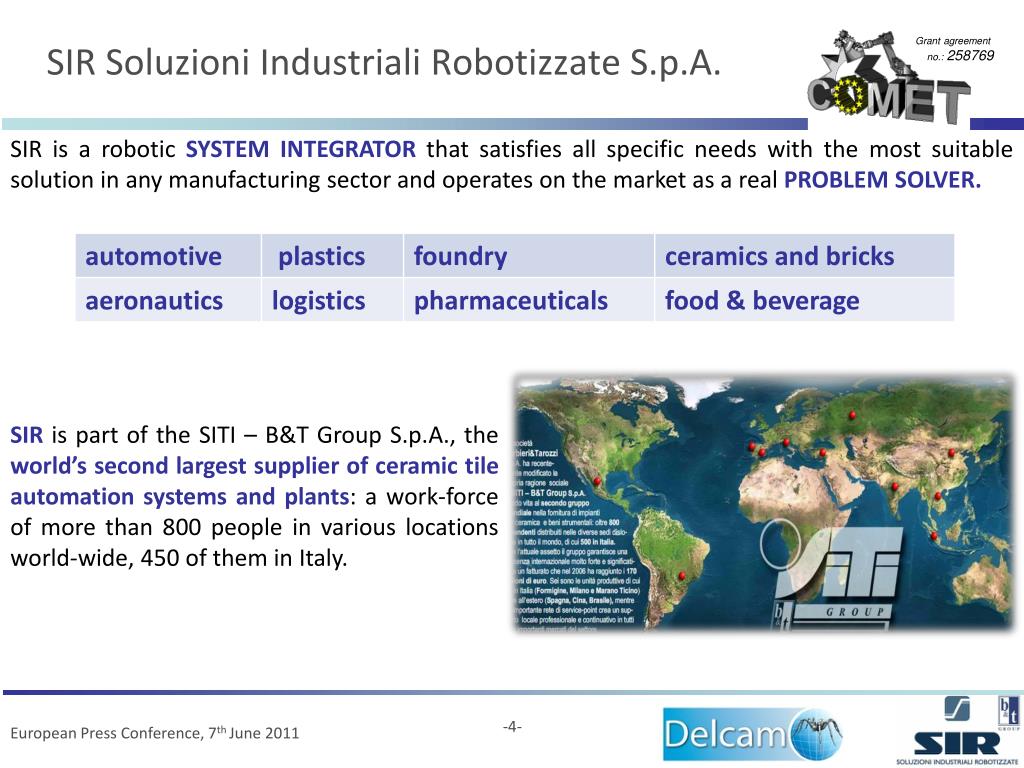
Task: Click 'SYSTEM INTEGRATOR' highlighted text
Action: [x=300, y=150]
